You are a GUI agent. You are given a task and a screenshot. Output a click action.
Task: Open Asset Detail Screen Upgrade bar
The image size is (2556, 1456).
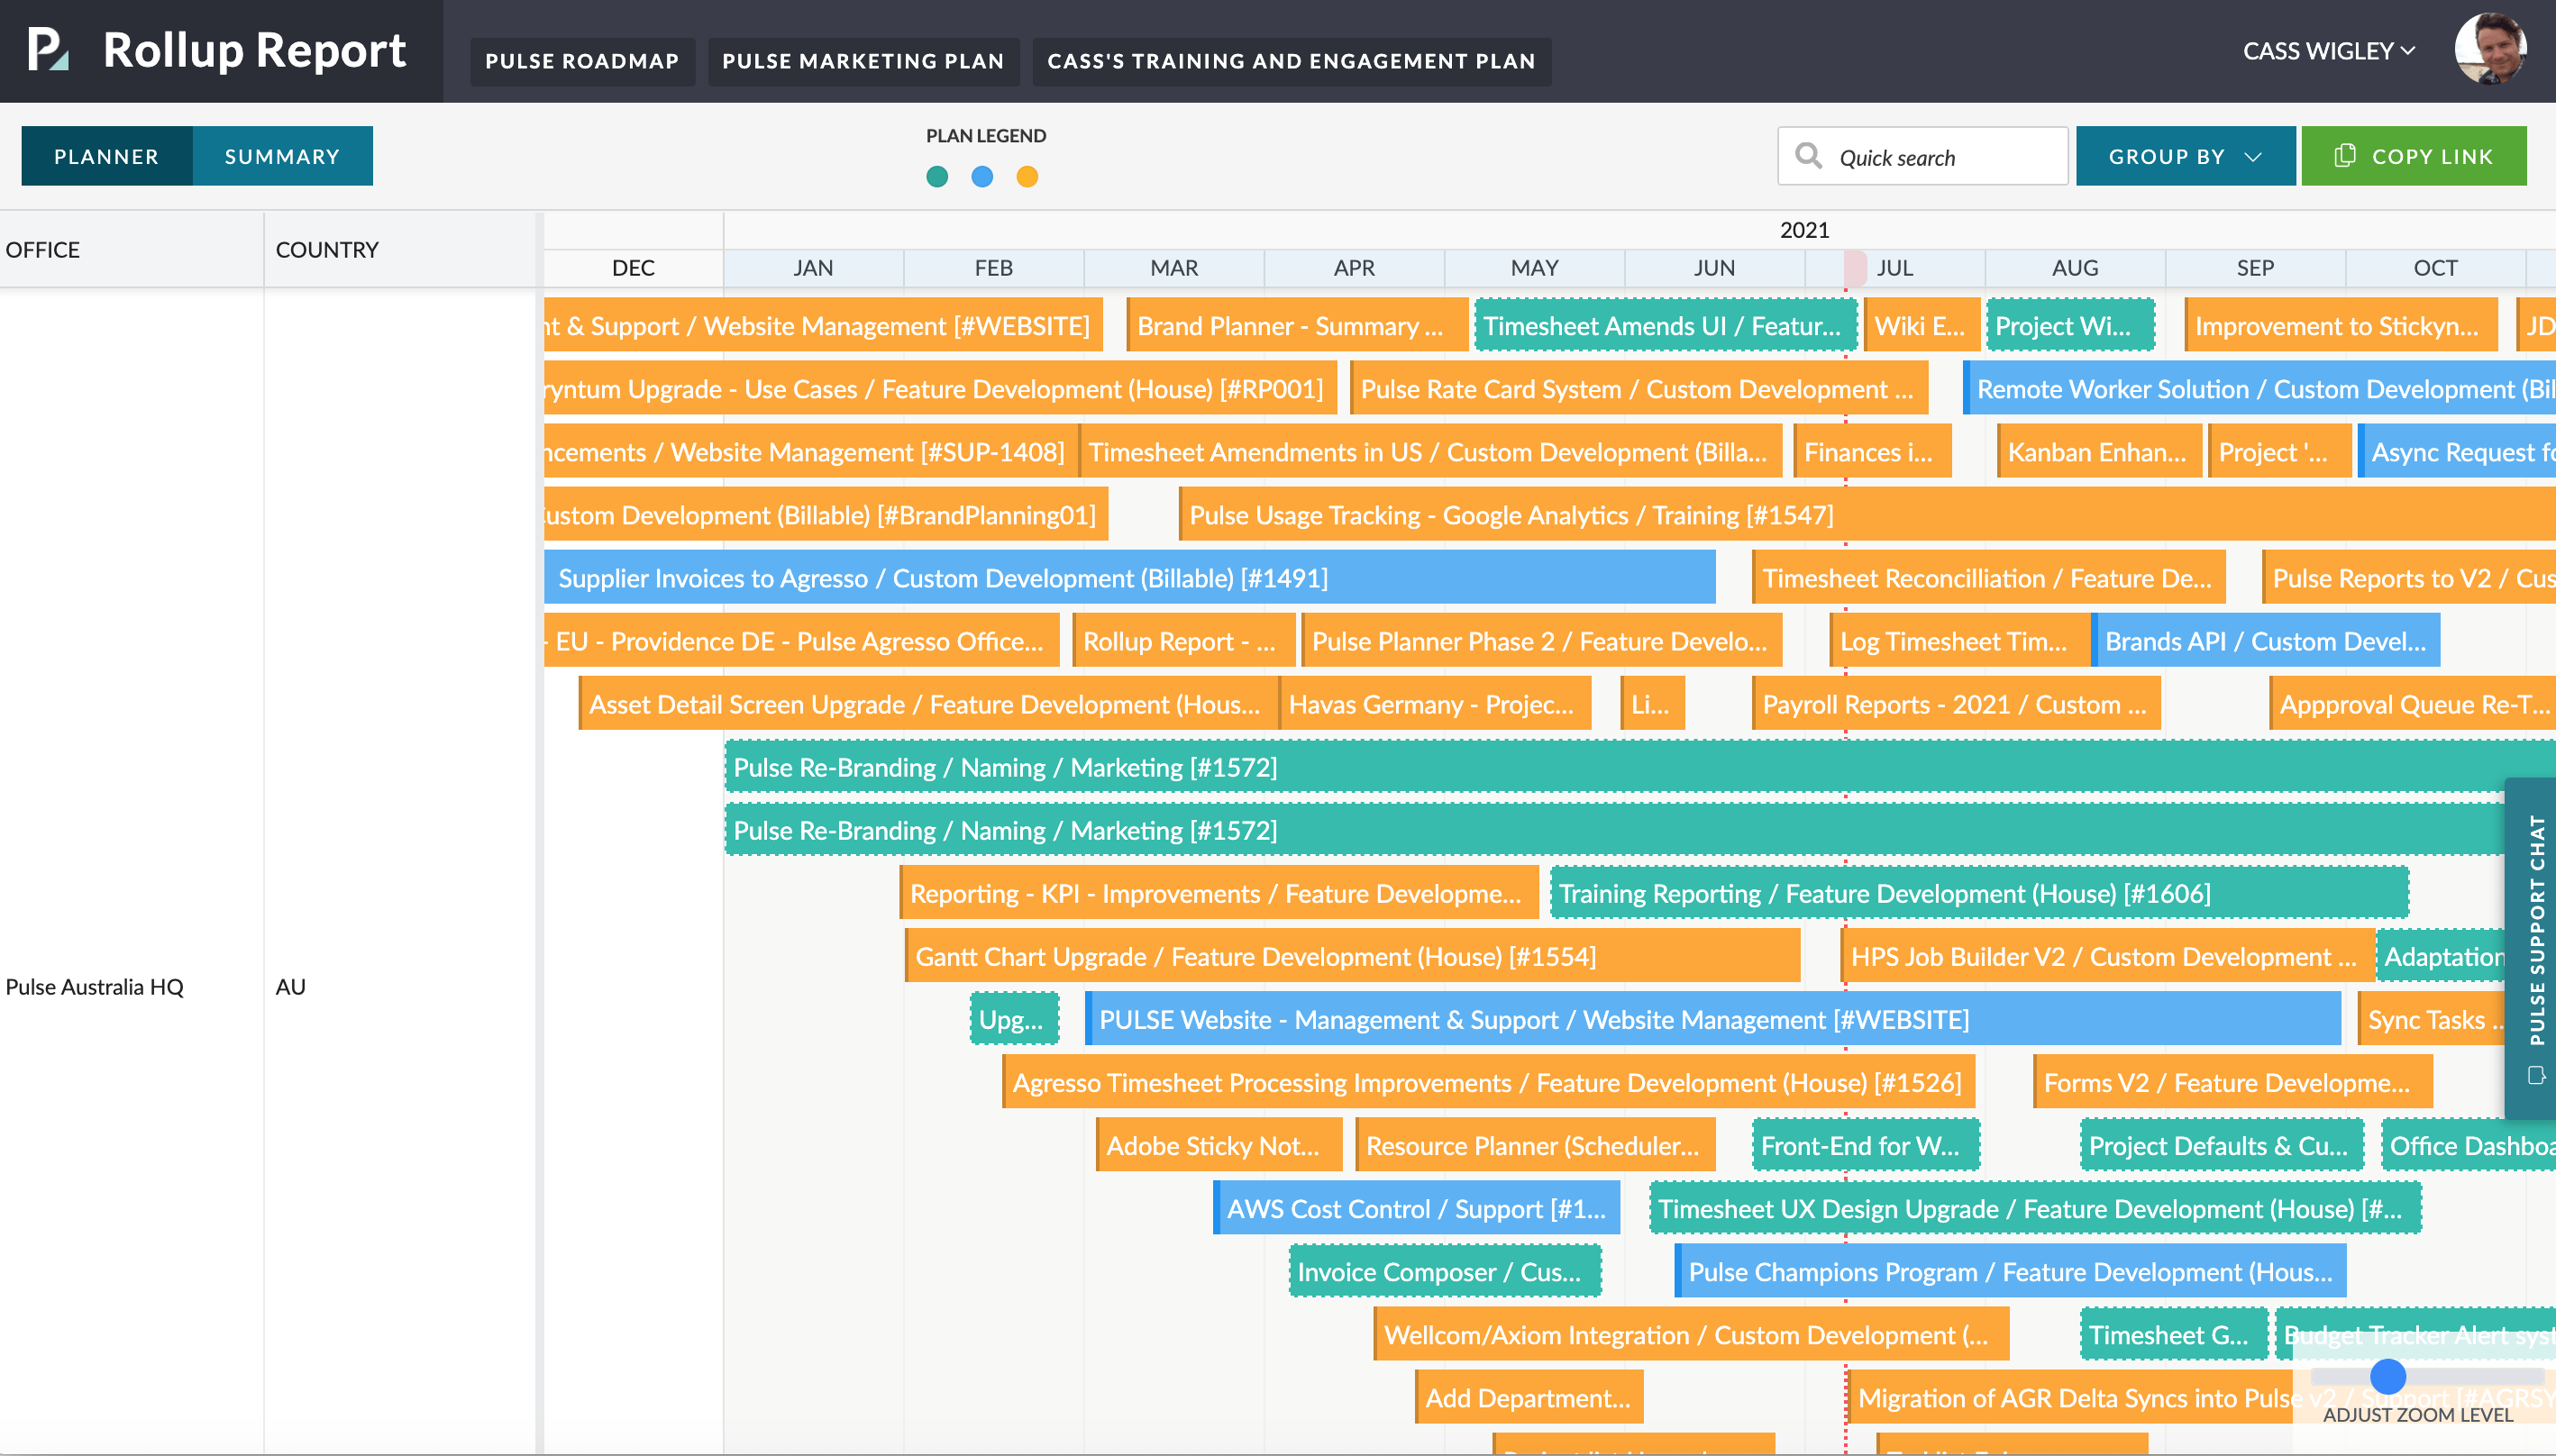click(x=929, y=704)
